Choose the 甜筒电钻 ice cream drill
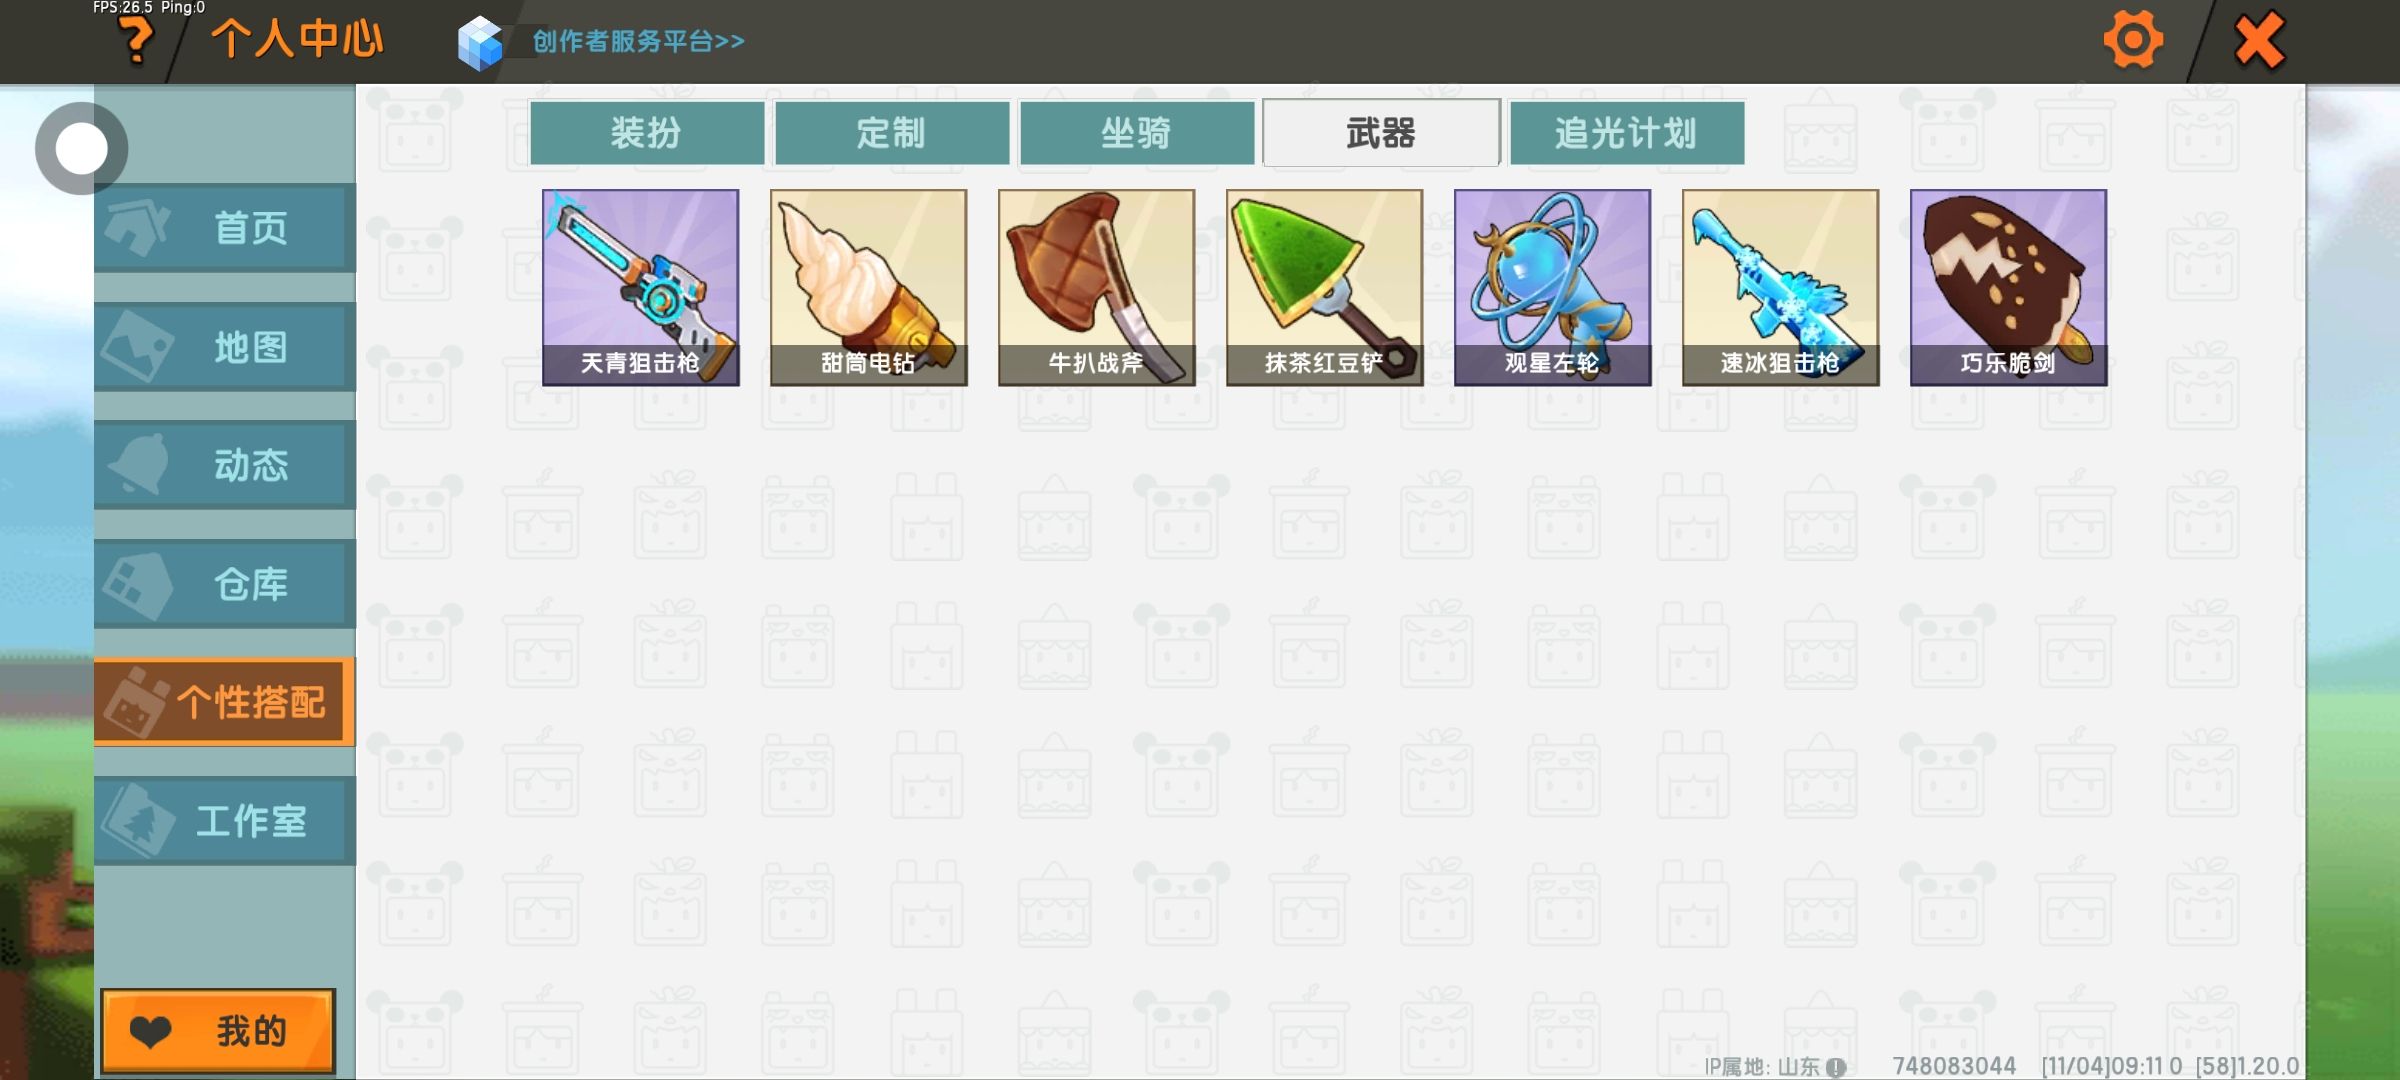Image resolution: width=2400 pixels, height=1080 pixels. click(x=869, y=288)
